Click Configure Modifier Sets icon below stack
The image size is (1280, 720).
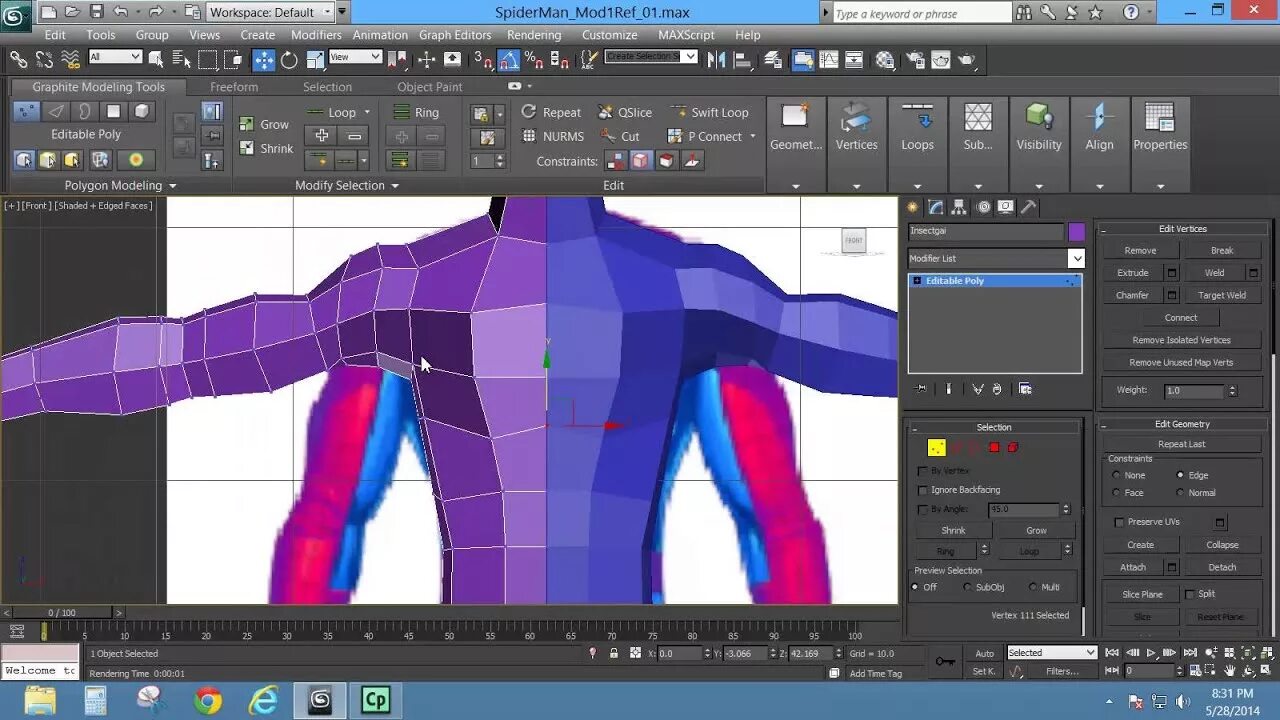point(1024,389)
